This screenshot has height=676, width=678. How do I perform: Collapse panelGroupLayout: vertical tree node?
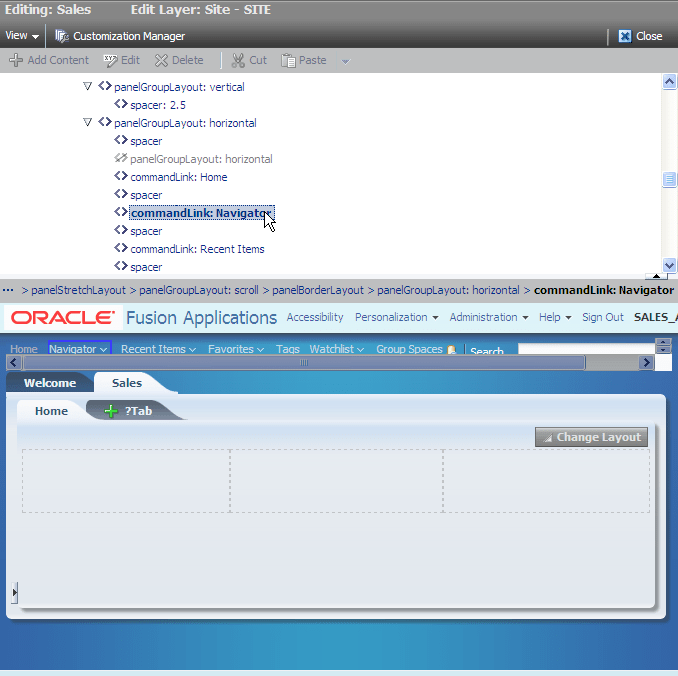87,86
